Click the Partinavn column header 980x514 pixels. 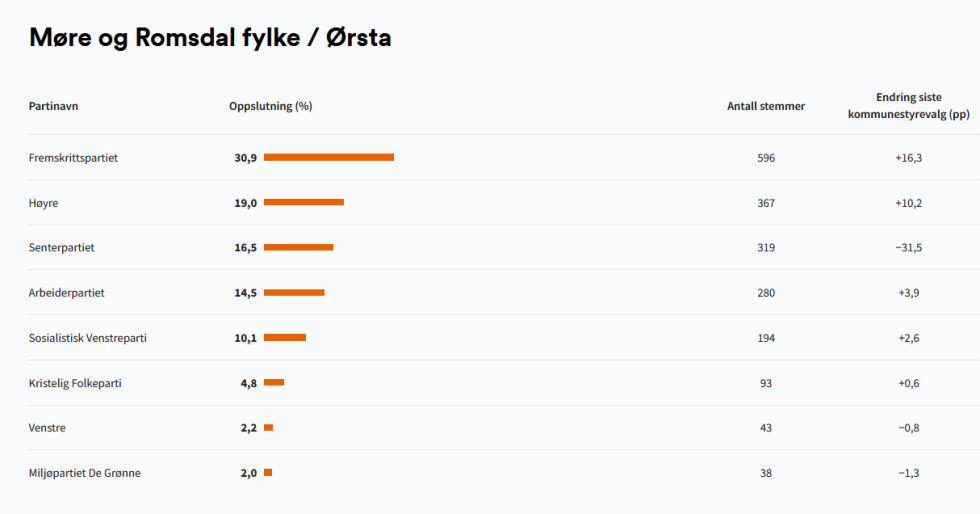(x=53, y=106)
